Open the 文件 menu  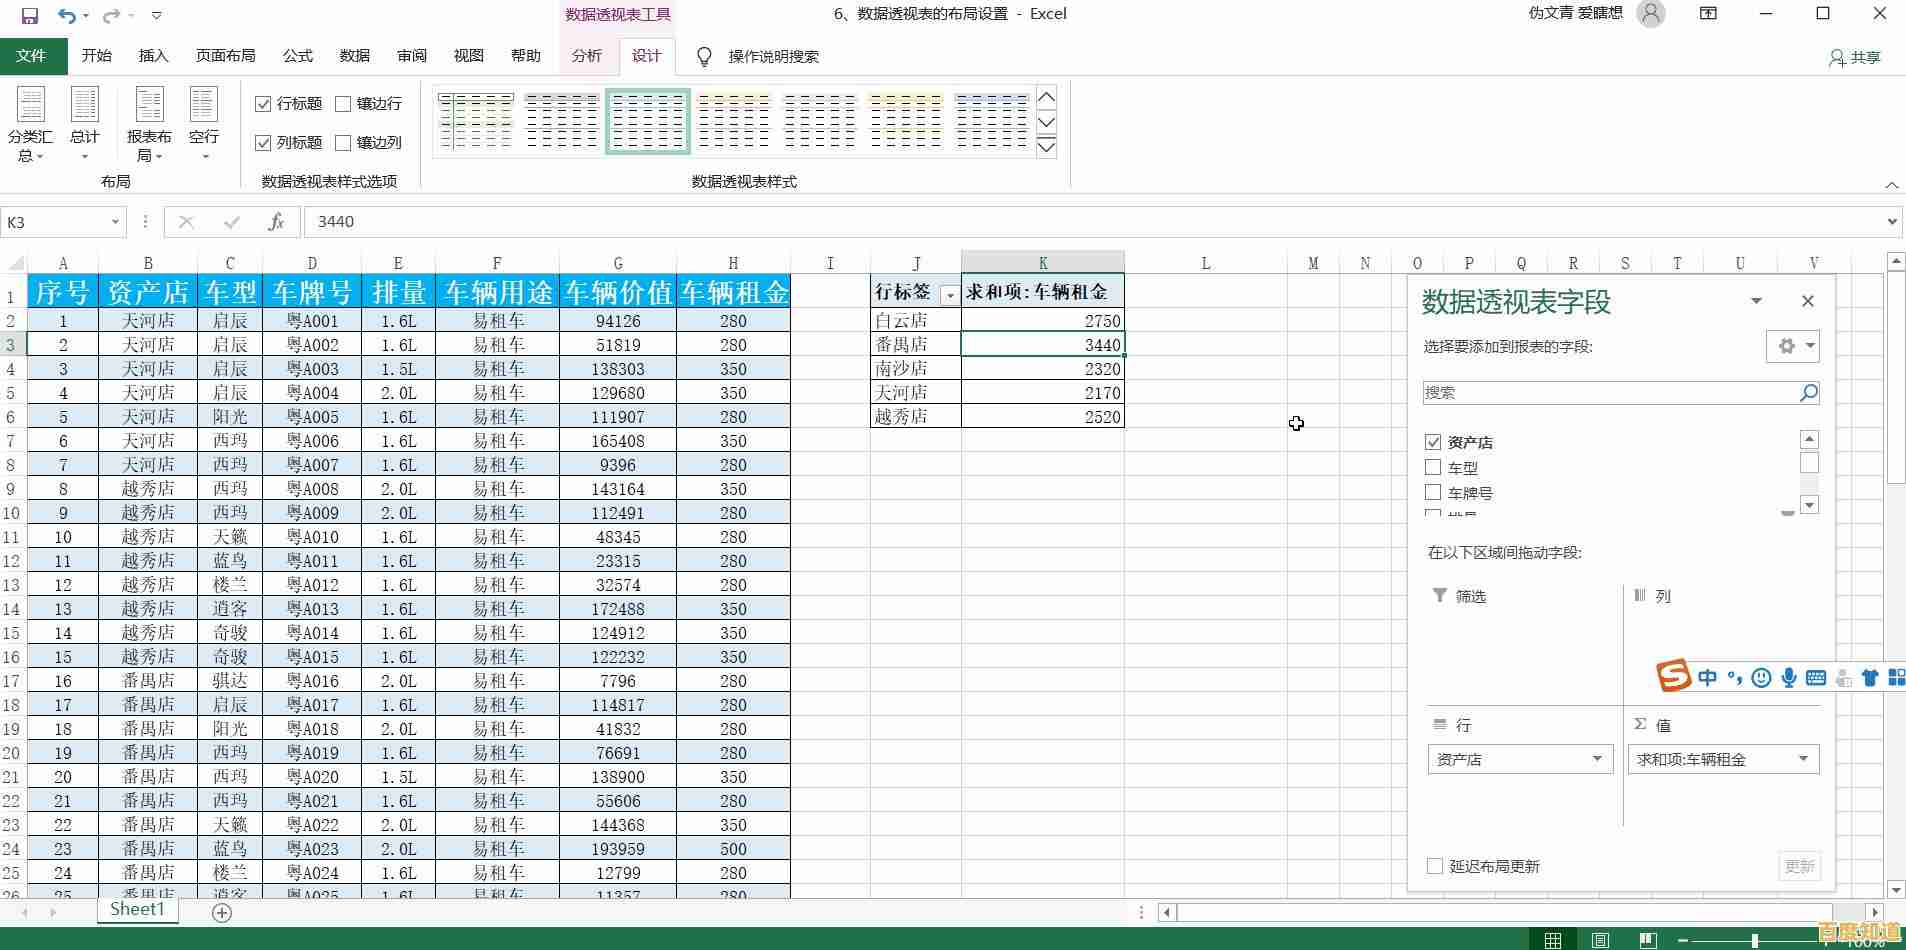point(33,56)
